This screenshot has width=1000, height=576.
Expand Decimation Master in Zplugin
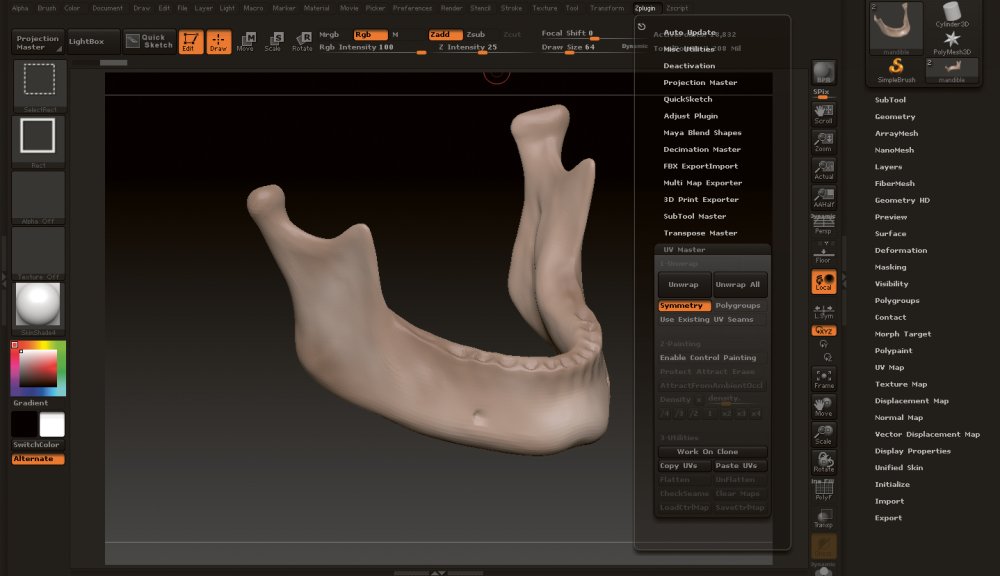[x=702, y=149]
